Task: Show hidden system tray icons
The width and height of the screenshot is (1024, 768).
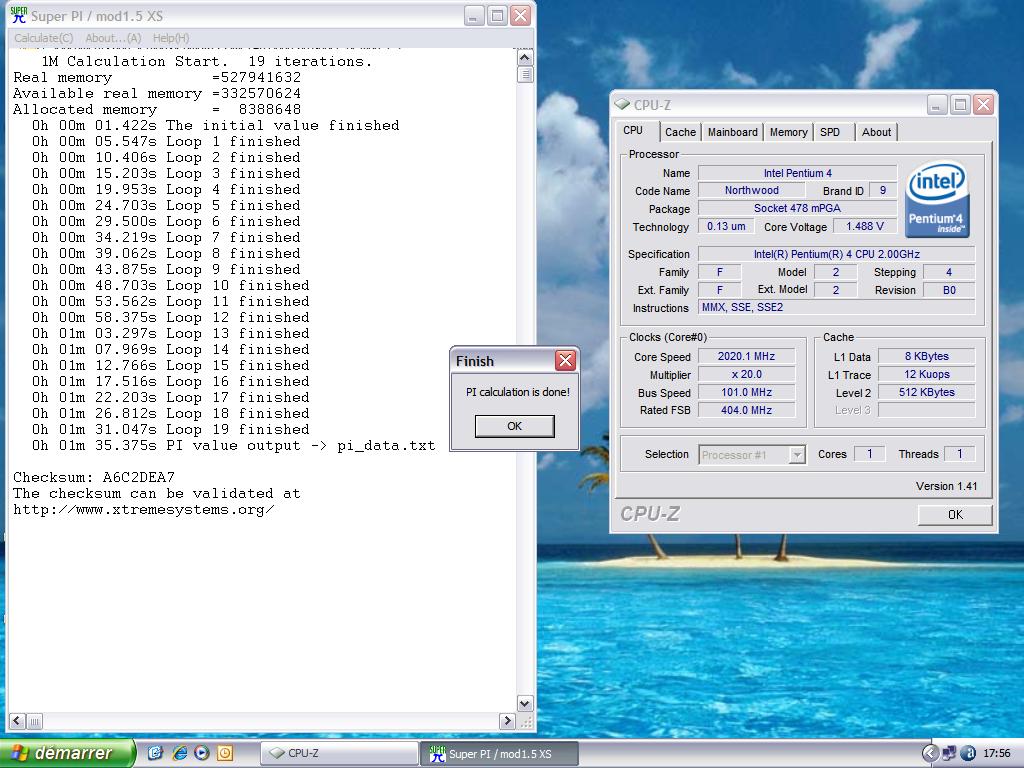Action: 930,753
